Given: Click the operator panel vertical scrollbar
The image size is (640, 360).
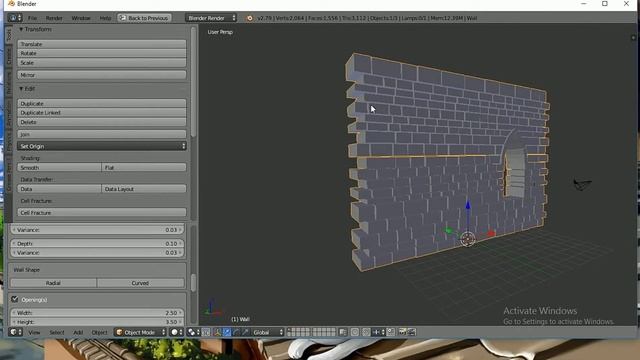Looking at the screenshot, I should 193,282.
